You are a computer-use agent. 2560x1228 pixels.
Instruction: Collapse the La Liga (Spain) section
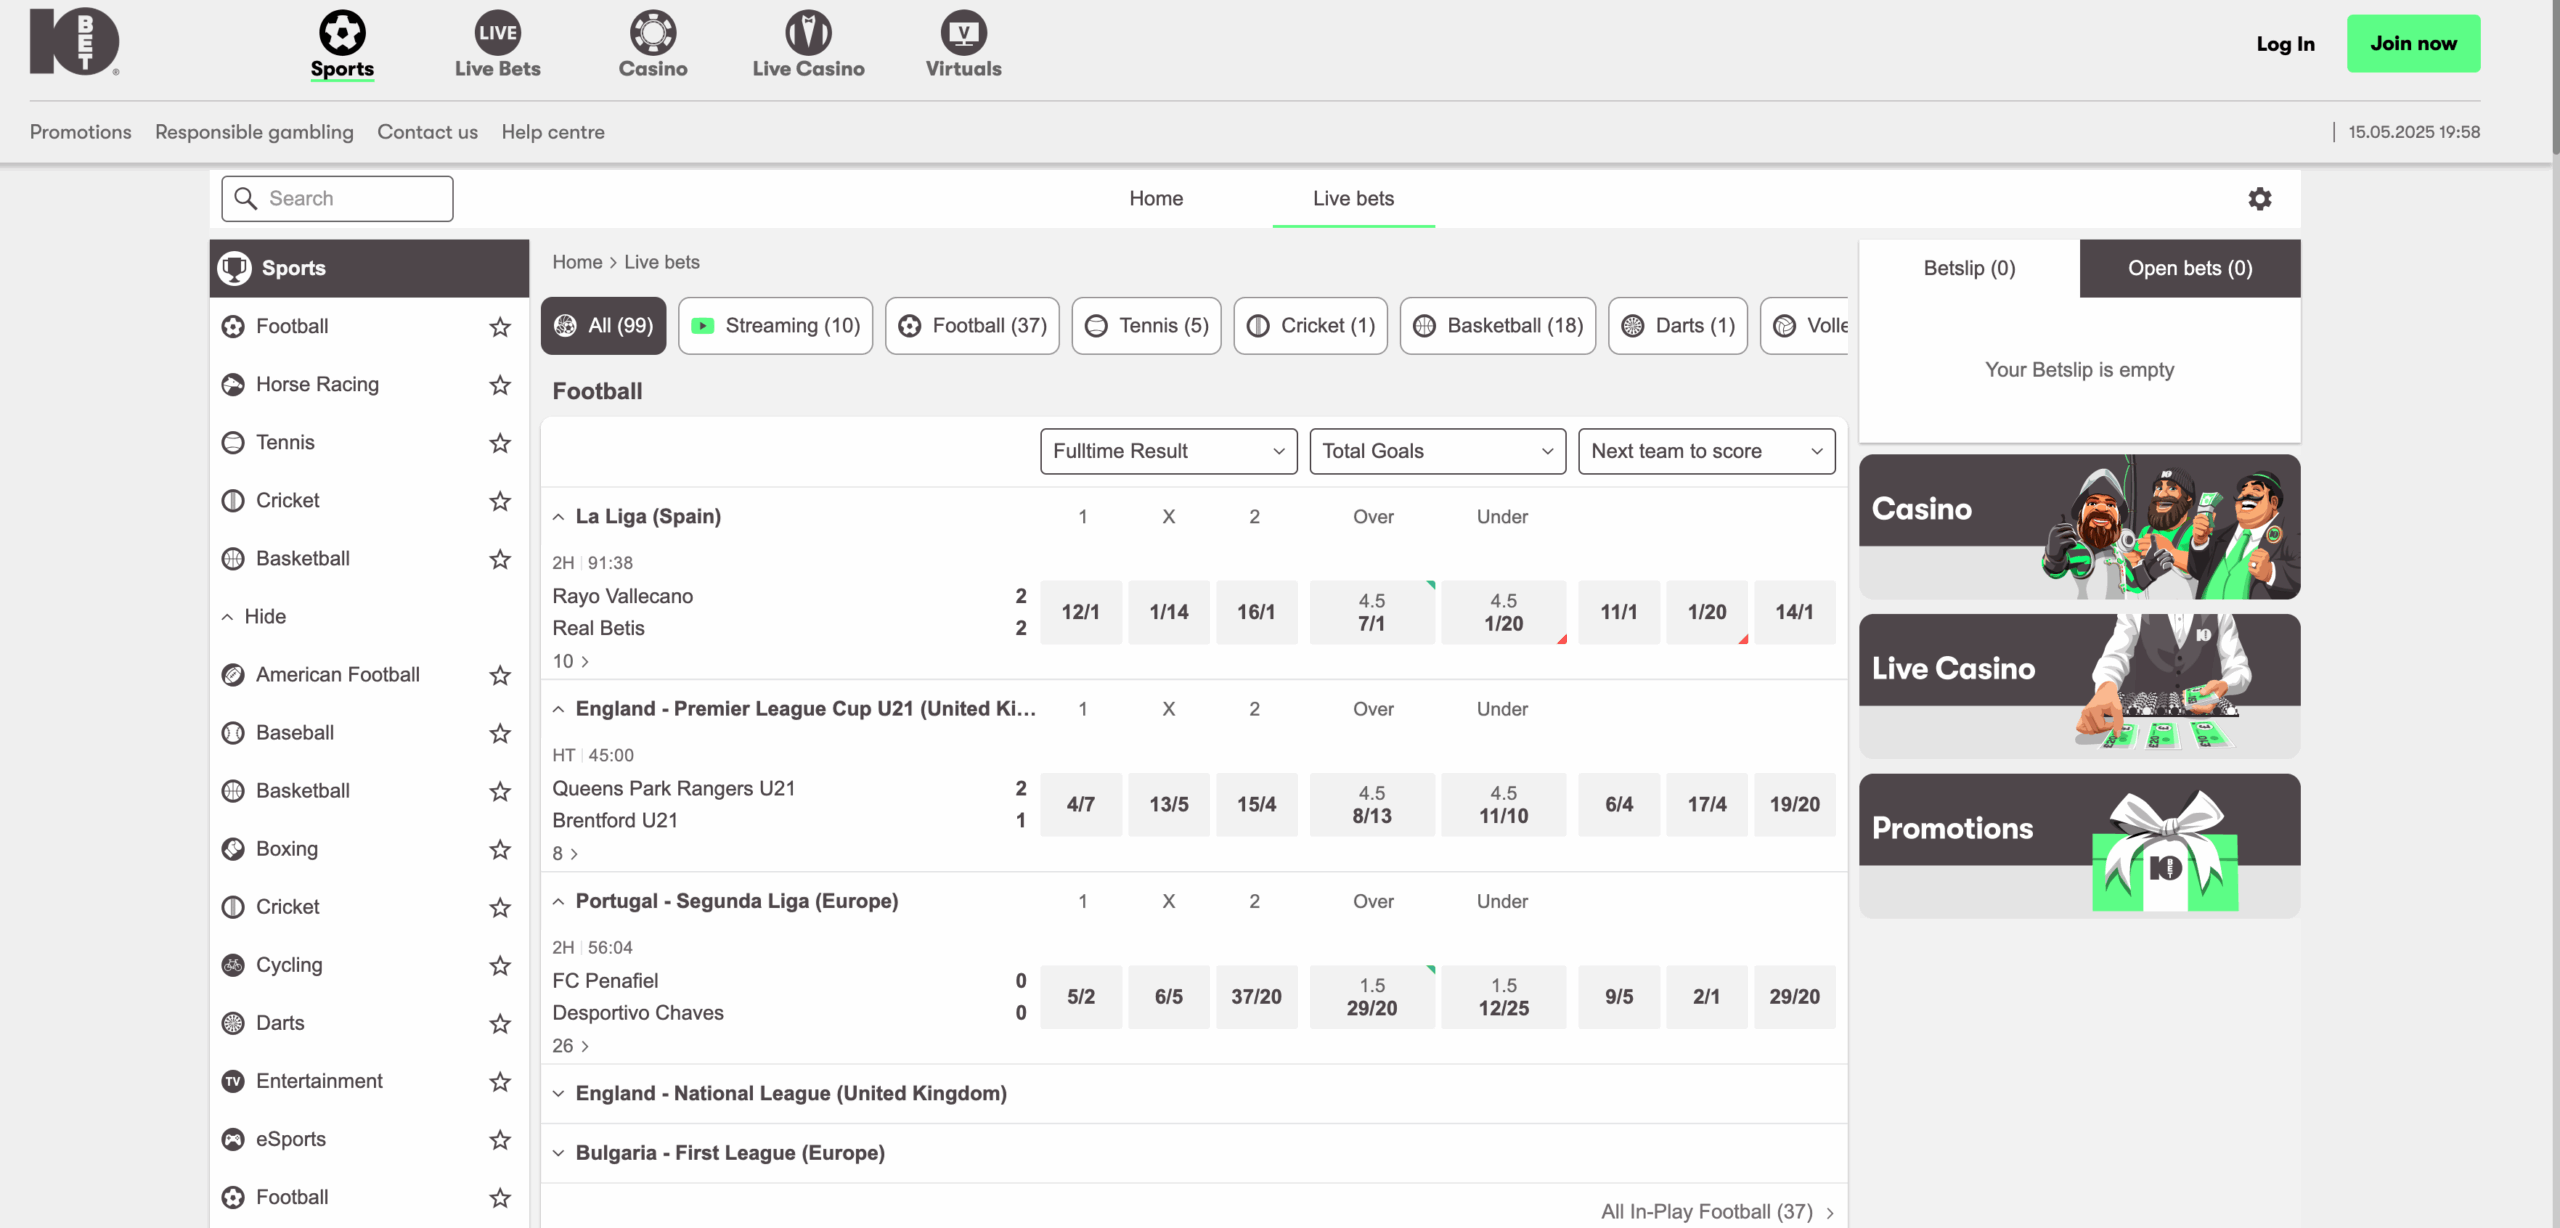558,517
